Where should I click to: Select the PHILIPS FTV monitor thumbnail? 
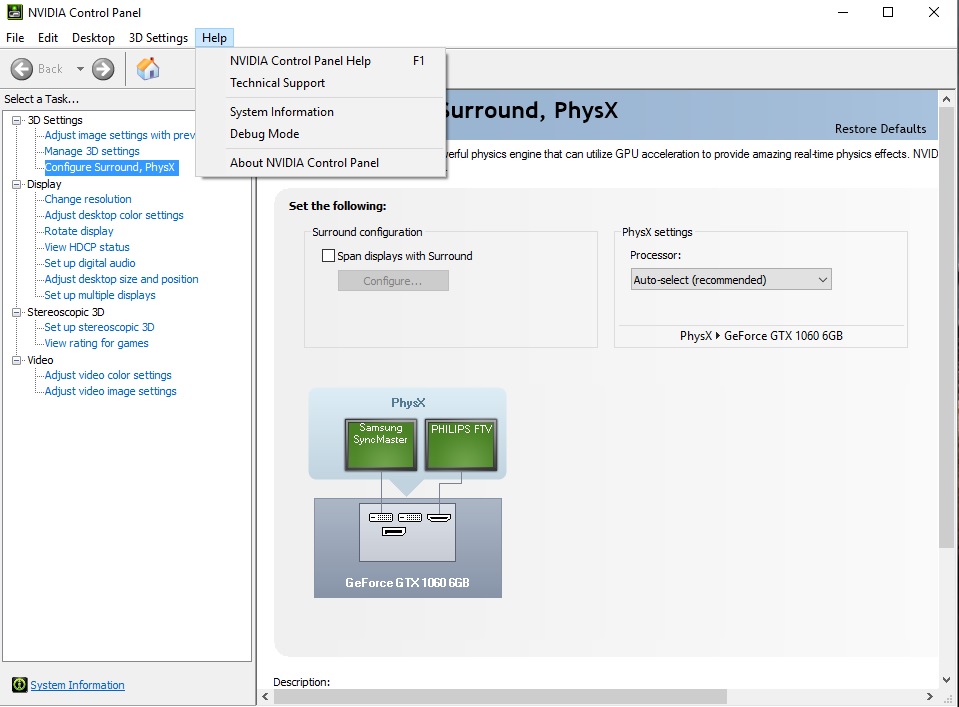461,445
